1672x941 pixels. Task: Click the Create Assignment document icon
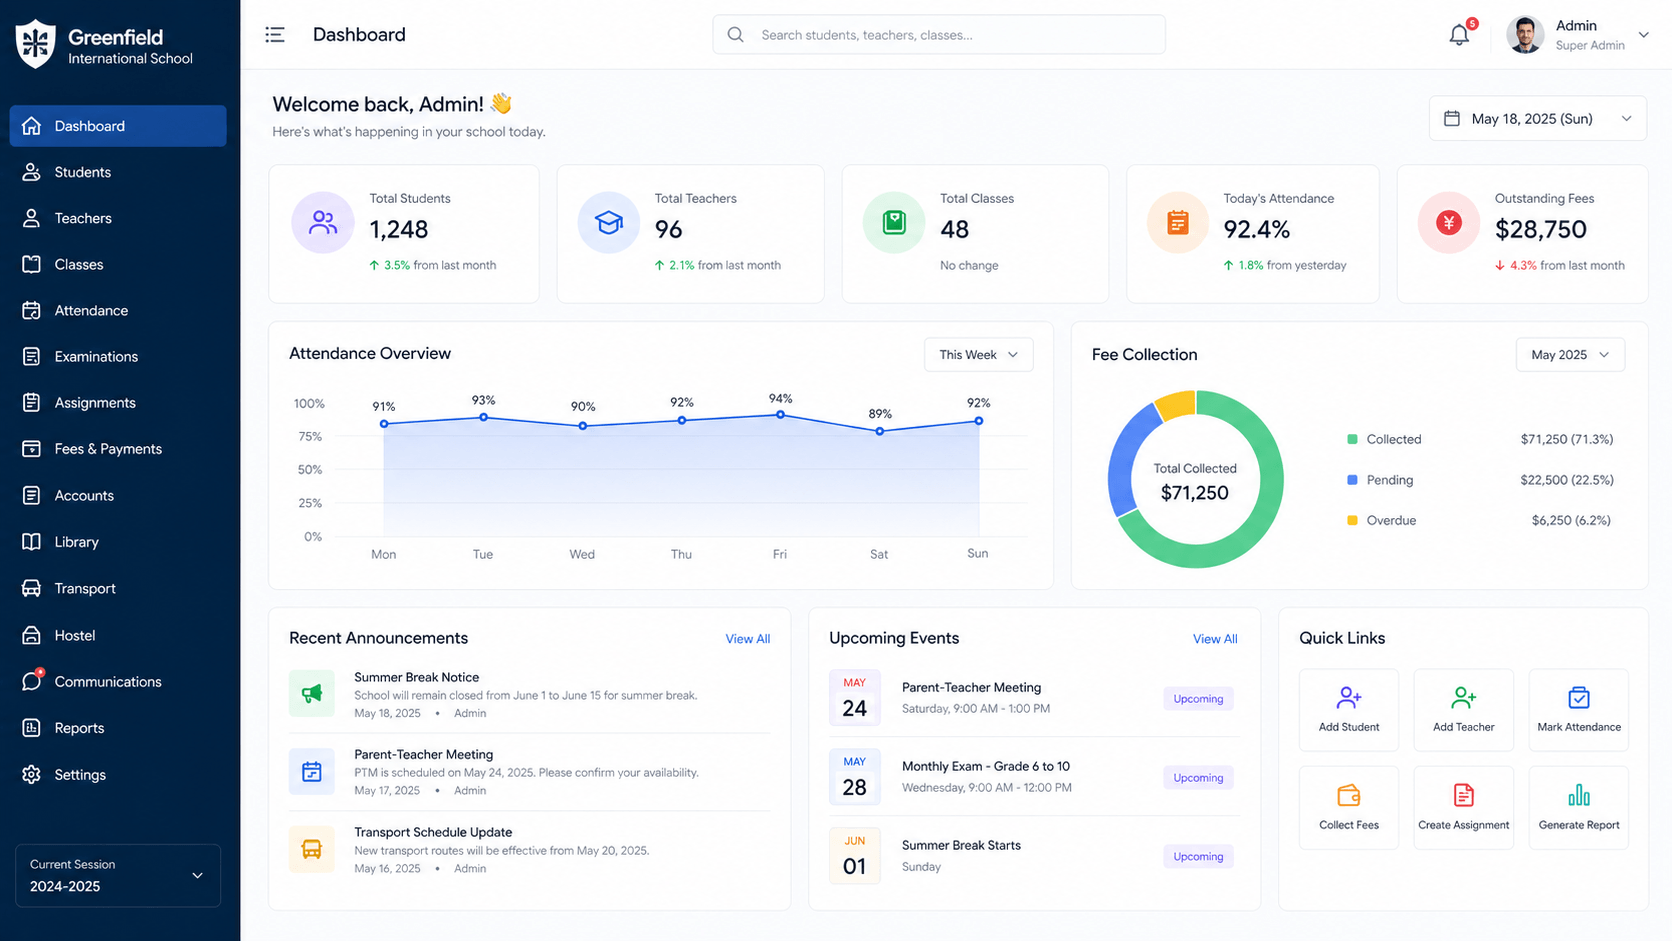pos(1463,795)
